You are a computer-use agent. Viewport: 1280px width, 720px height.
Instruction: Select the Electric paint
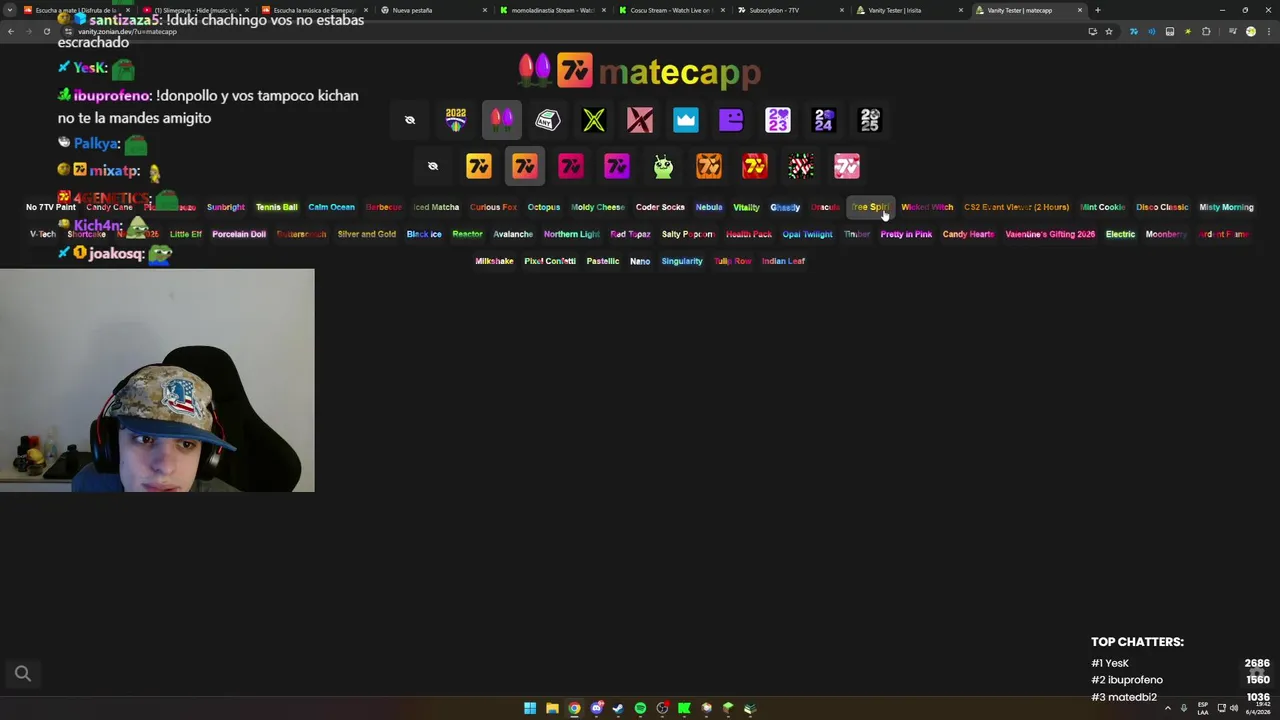point(1121,234)
